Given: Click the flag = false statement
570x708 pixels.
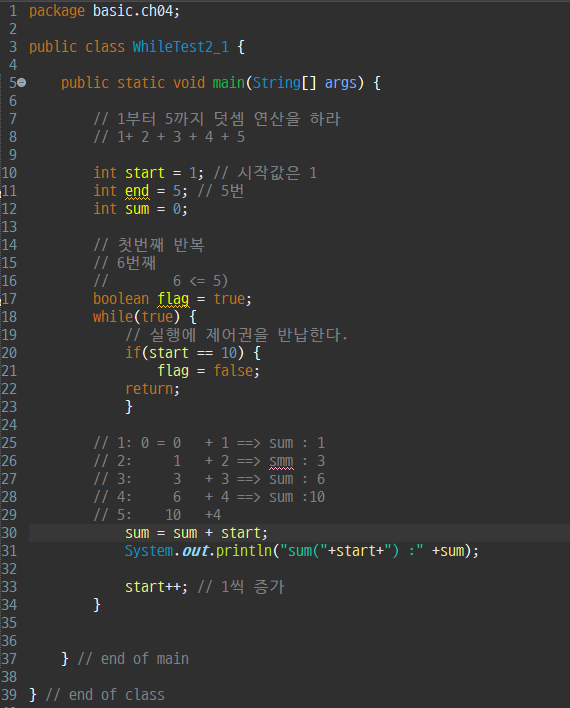Looking at the screenshot, I should [x=208, y=371].
